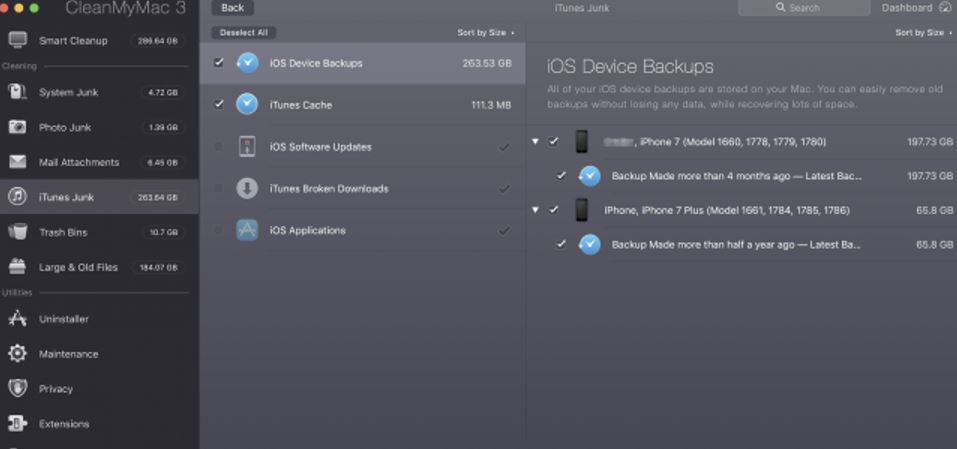Collapse the iPhone 7 Plus backup group
The height and width of the screenshot is (449, 957).
535,210
